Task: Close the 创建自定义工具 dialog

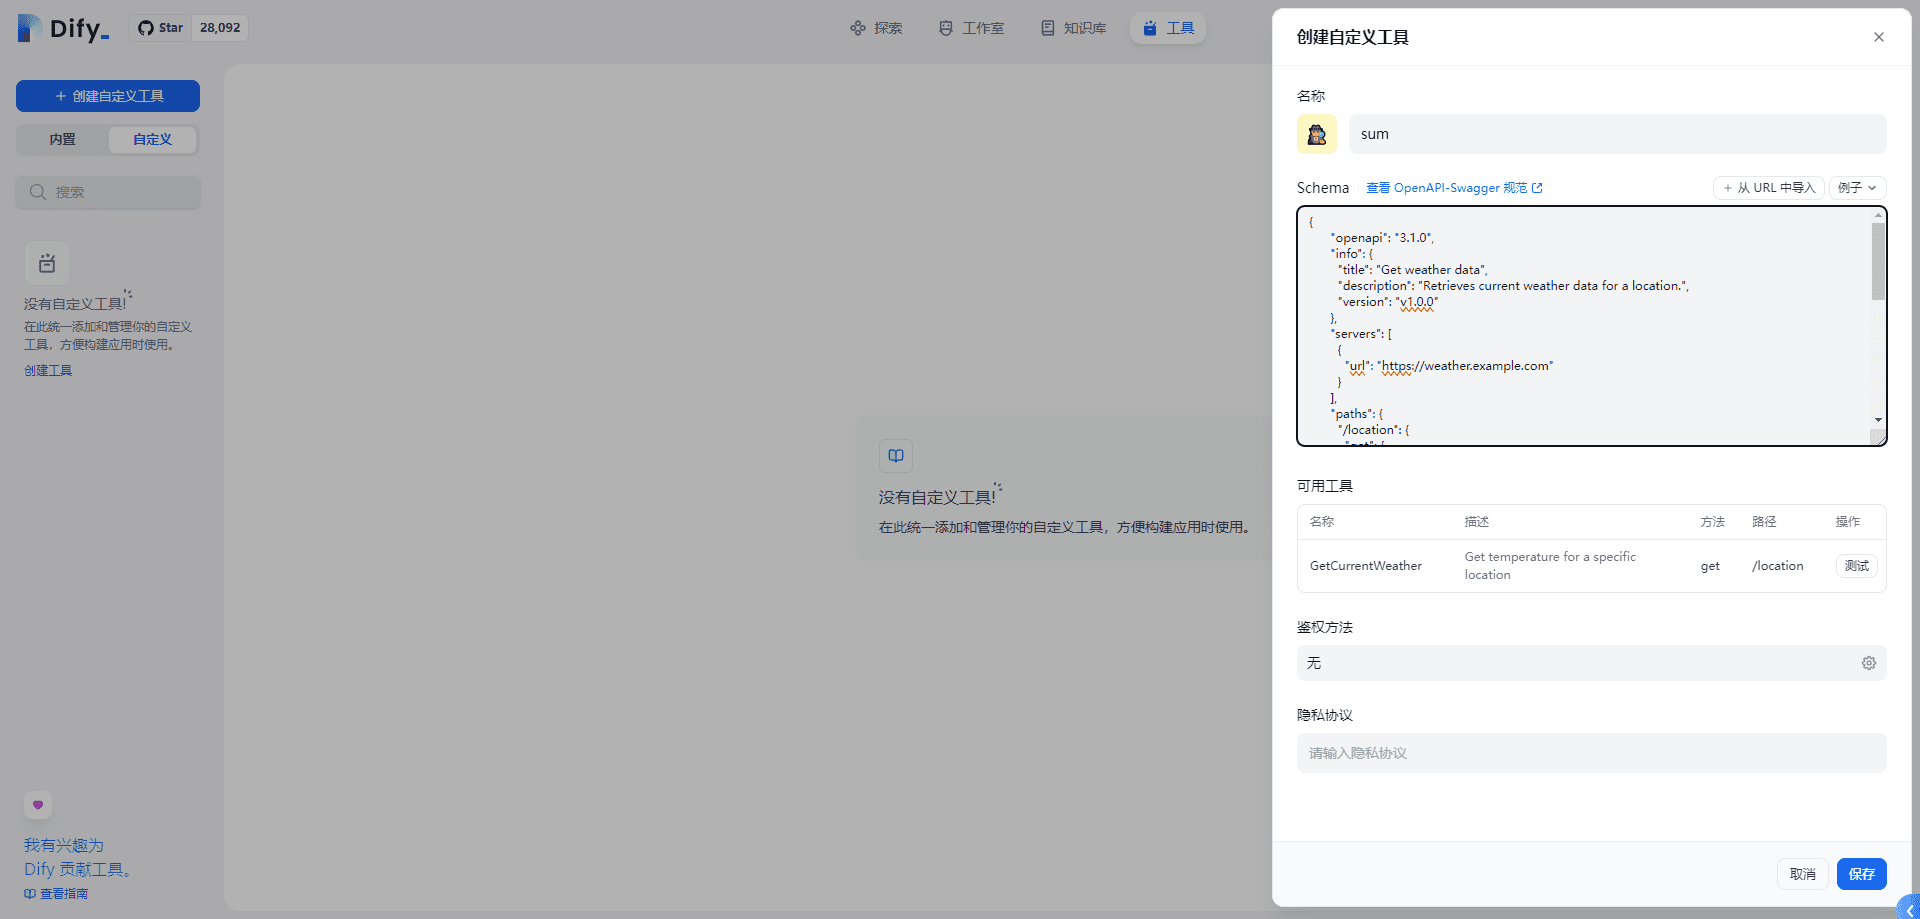Action: tap(1879, 37)
